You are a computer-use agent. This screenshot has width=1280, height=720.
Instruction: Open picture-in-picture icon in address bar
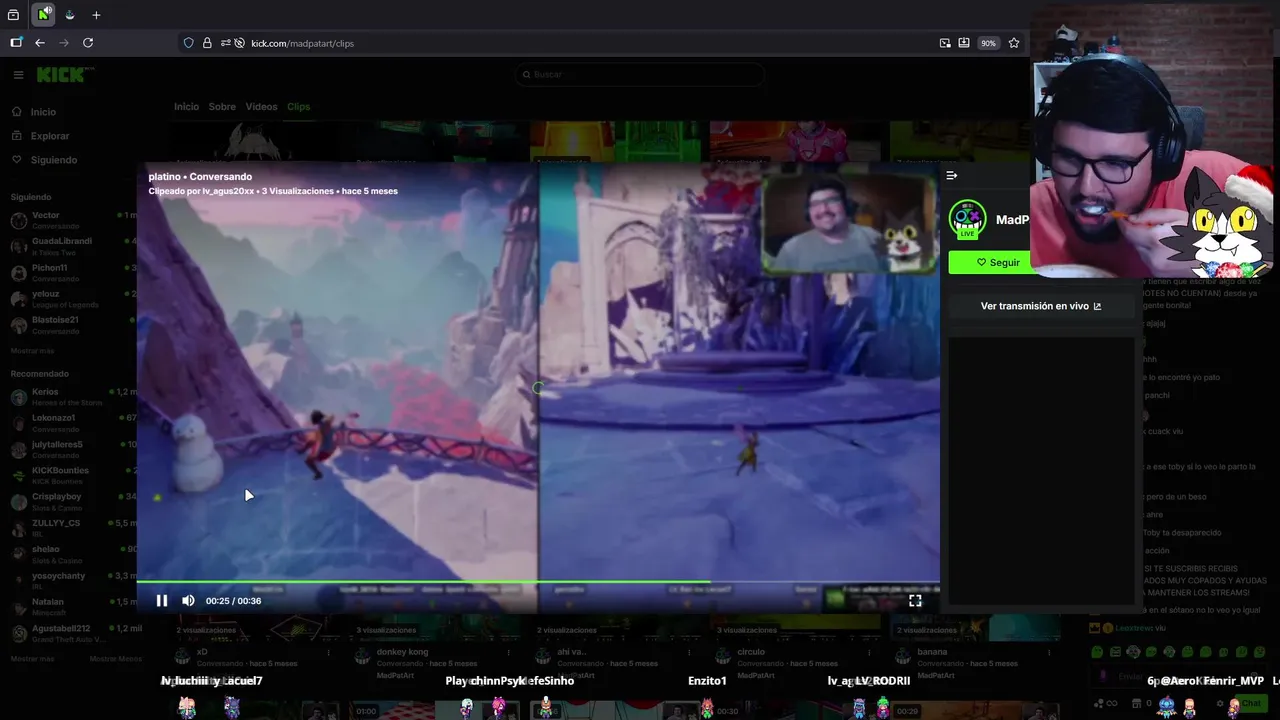(x=945, y=43)
